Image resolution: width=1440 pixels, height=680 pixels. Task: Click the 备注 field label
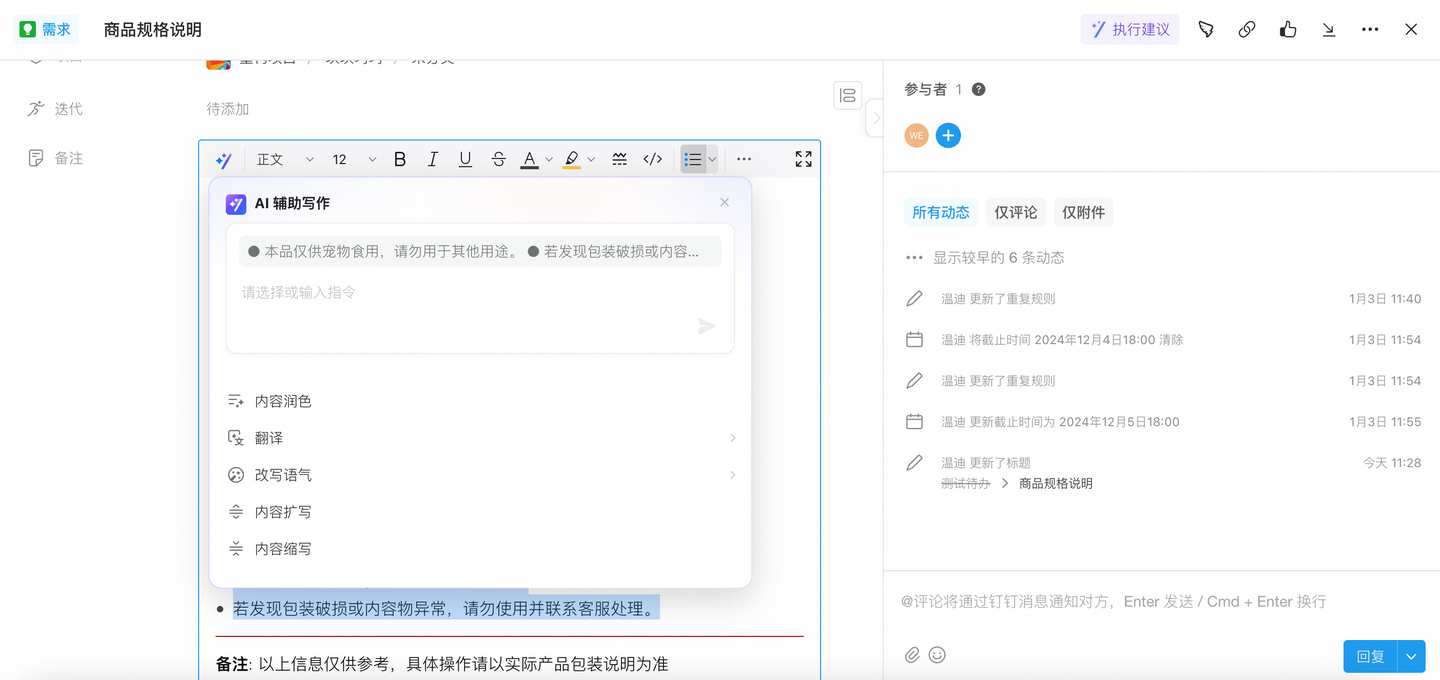[x=68, y=158]
